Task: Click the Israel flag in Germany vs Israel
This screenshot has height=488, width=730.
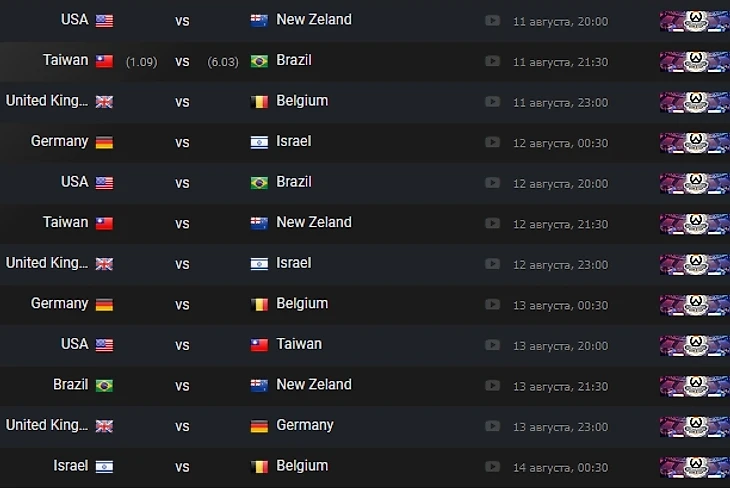Action: pyautogui.click(x=259, y=142)
